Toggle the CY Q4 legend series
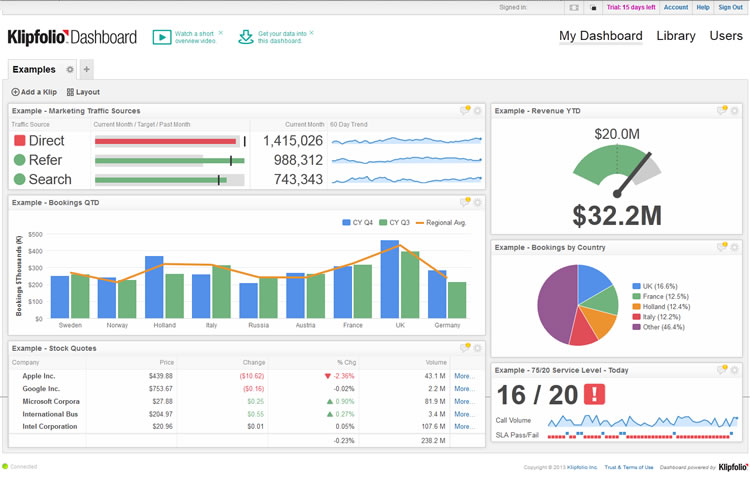Screen dimensions: 750x481 358,222
